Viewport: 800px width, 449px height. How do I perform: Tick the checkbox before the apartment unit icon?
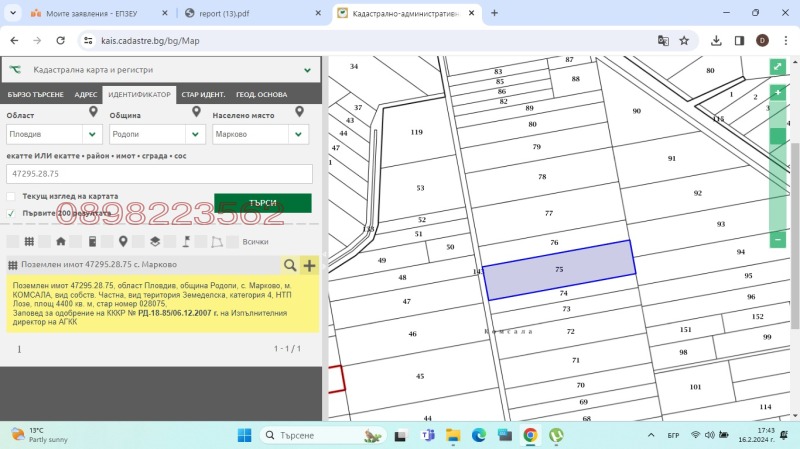pyautogui.click(x=76, y=241)
